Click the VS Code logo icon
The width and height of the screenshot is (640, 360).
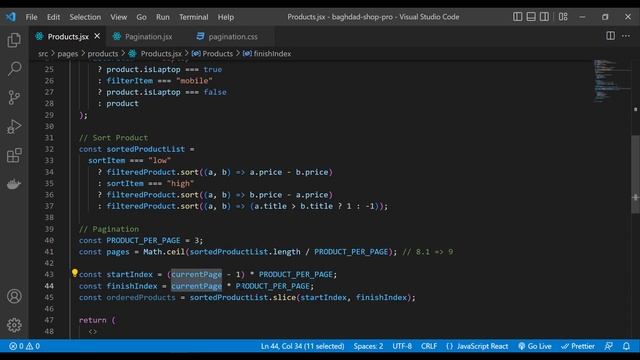click(x=11, y=17)
